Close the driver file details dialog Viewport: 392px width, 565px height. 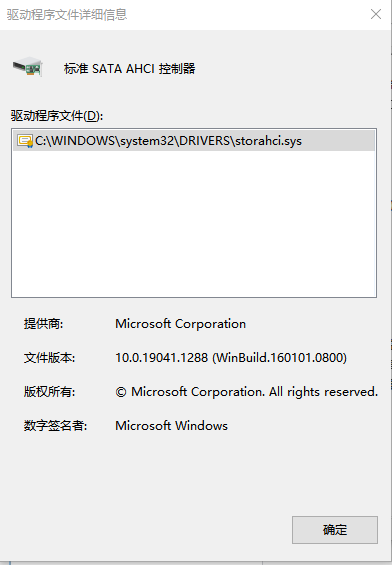click(x=376, y=14)
